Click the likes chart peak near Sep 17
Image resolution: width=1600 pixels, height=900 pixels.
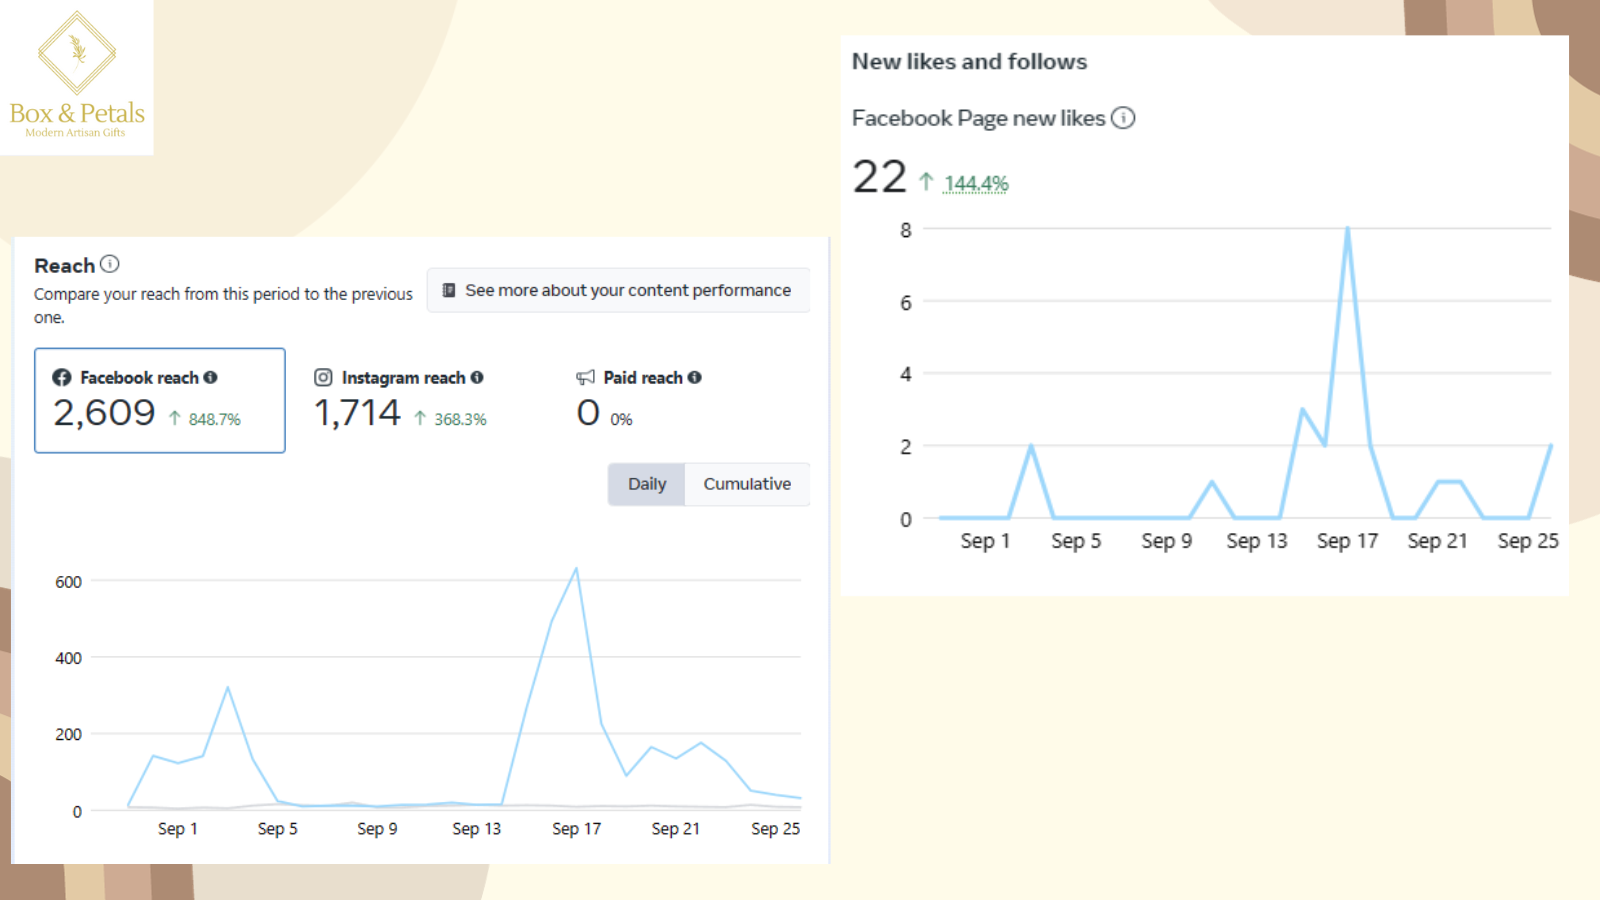(x=1347, y=230)
